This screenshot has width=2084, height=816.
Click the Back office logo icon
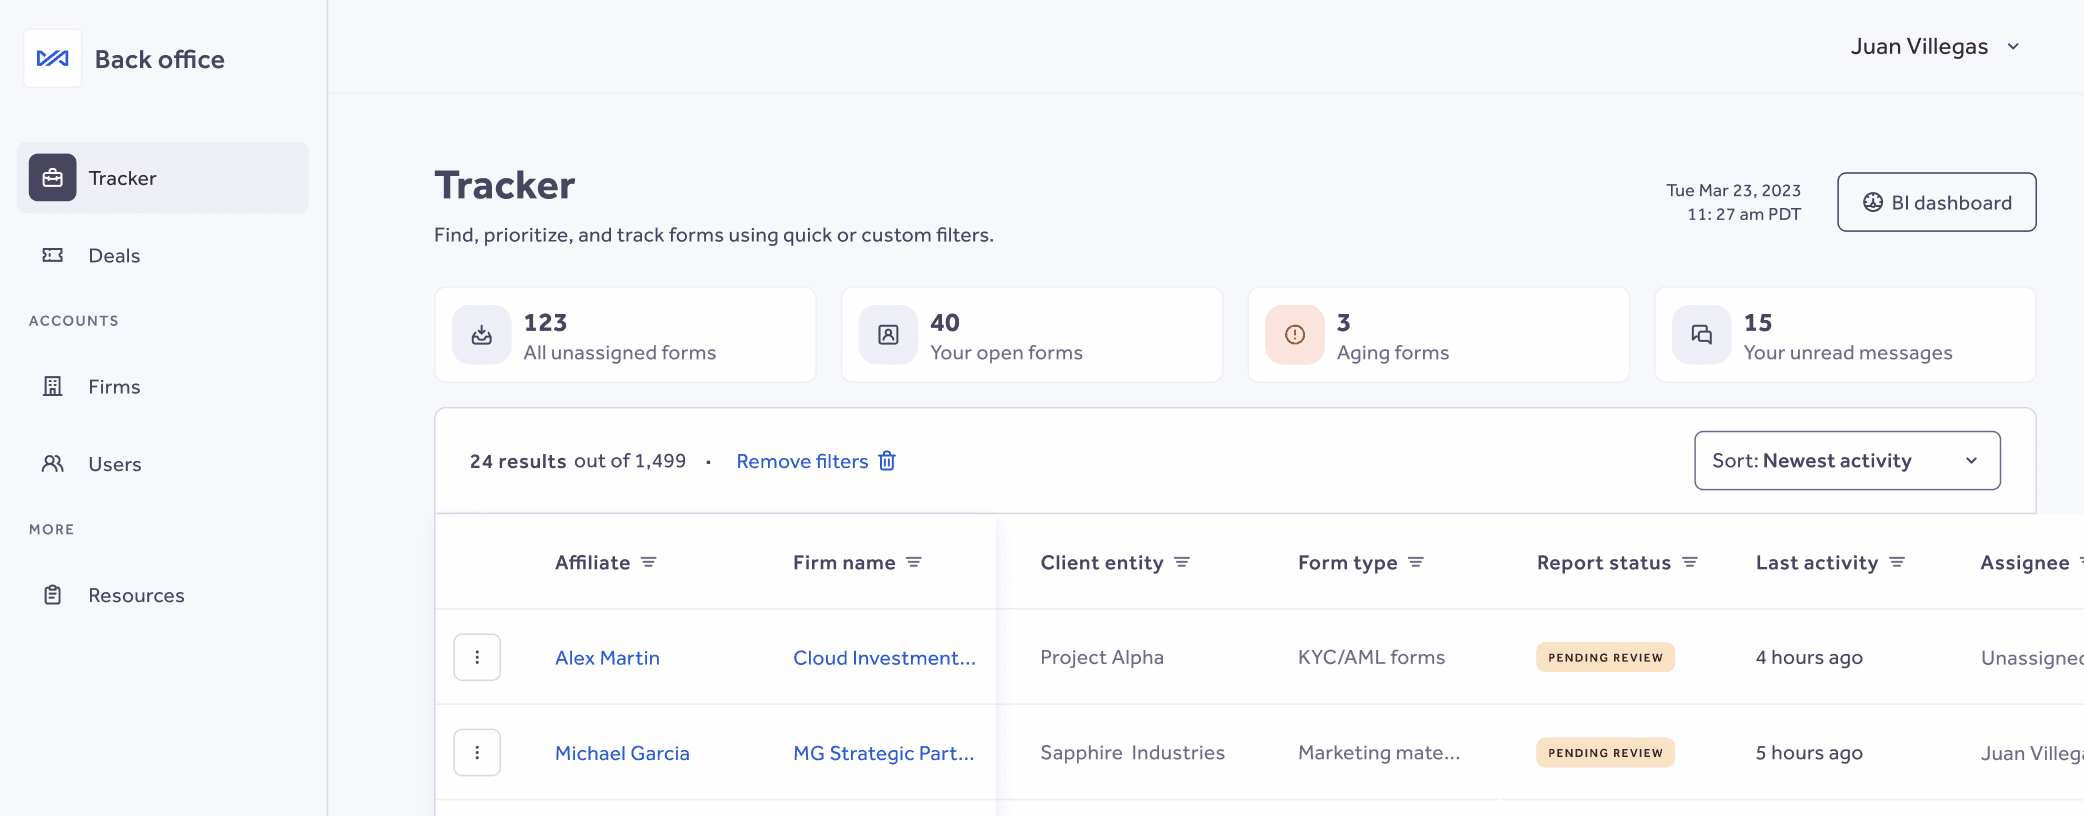(x=53, y=59)
